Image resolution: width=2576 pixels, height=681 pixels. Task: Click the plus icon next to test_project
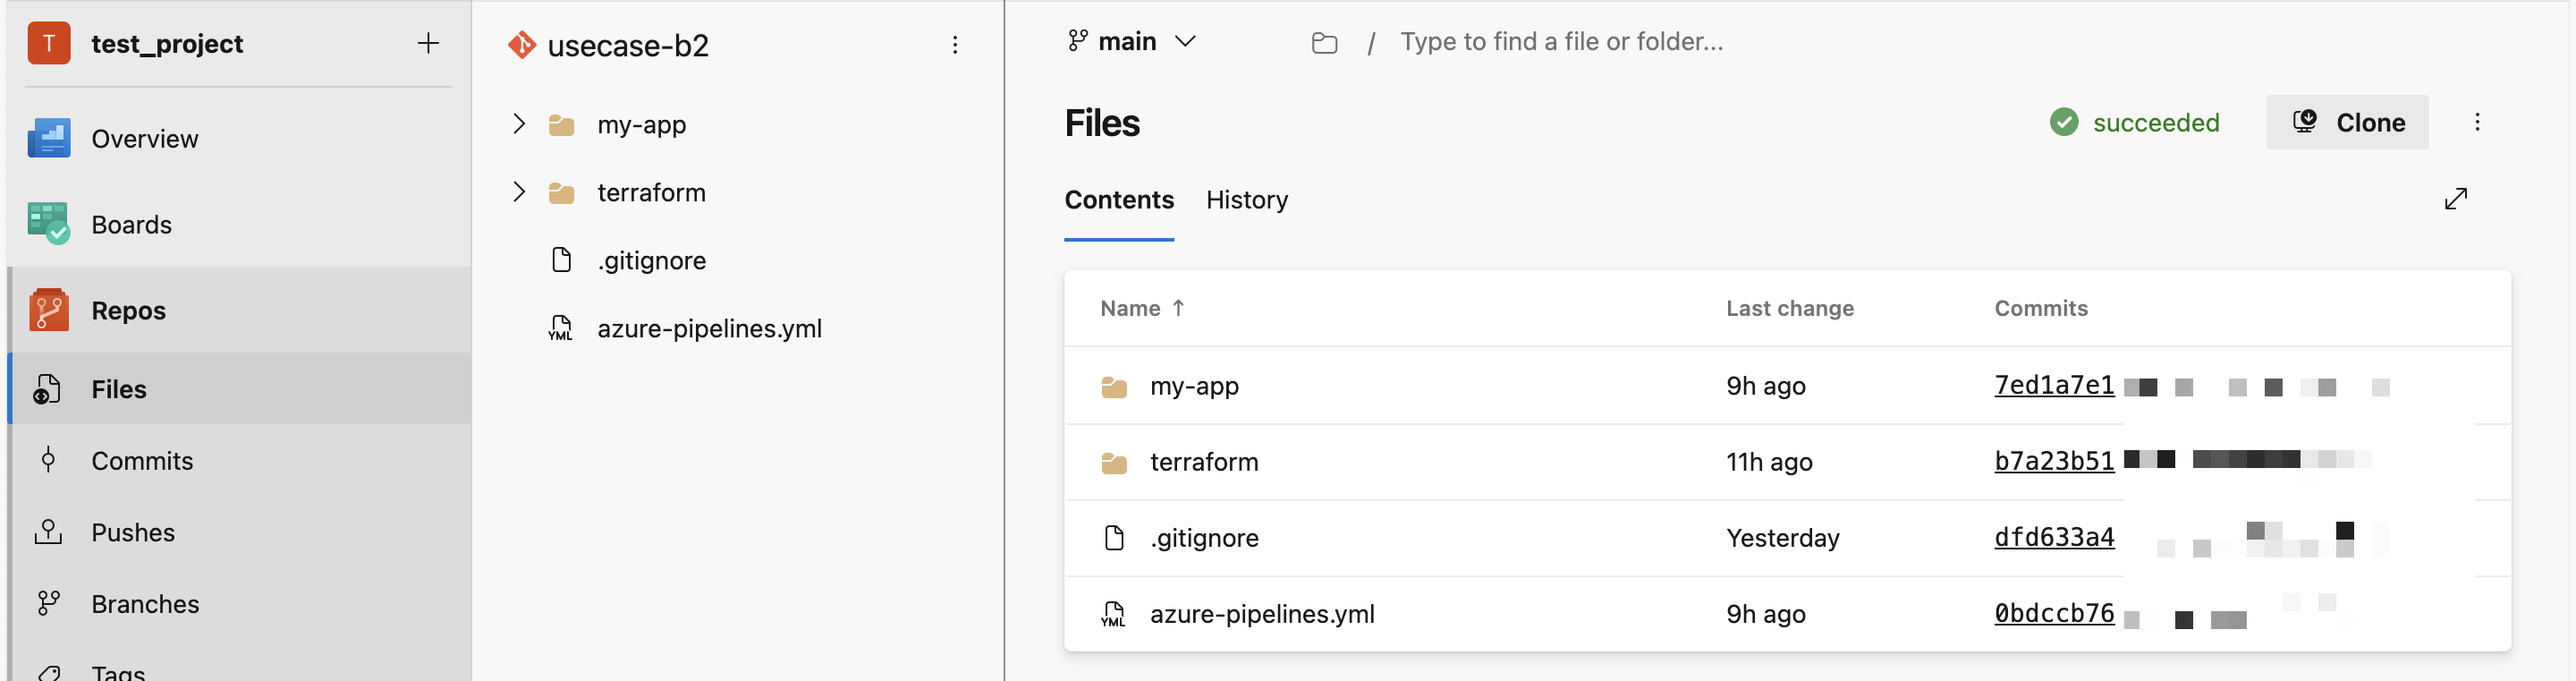[428, 43]
